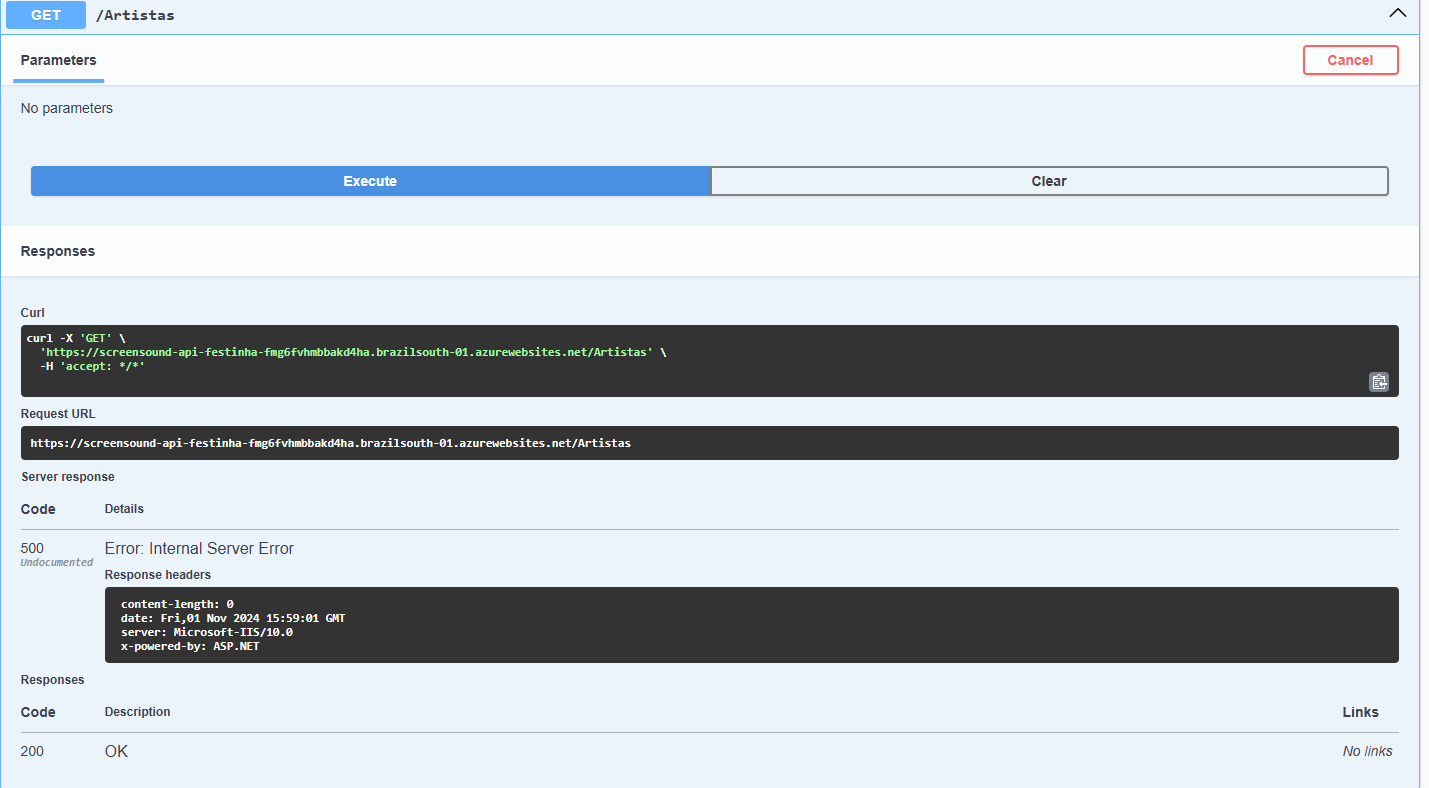
Task: Click the 'No parameters' text
Action: 67,108
